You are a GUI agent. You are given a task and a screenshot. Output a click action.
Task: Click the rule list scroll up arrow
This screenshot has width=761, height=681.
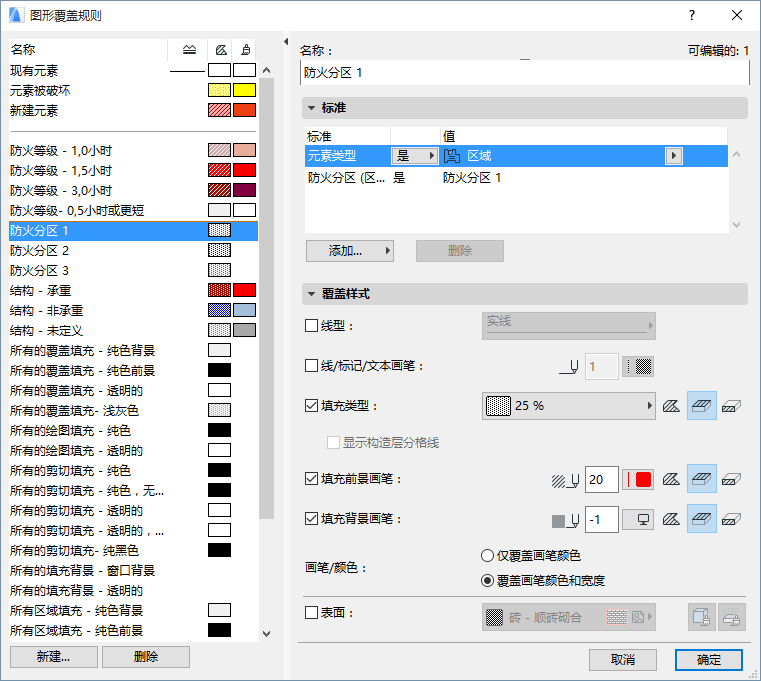click(x=266, y=70)
